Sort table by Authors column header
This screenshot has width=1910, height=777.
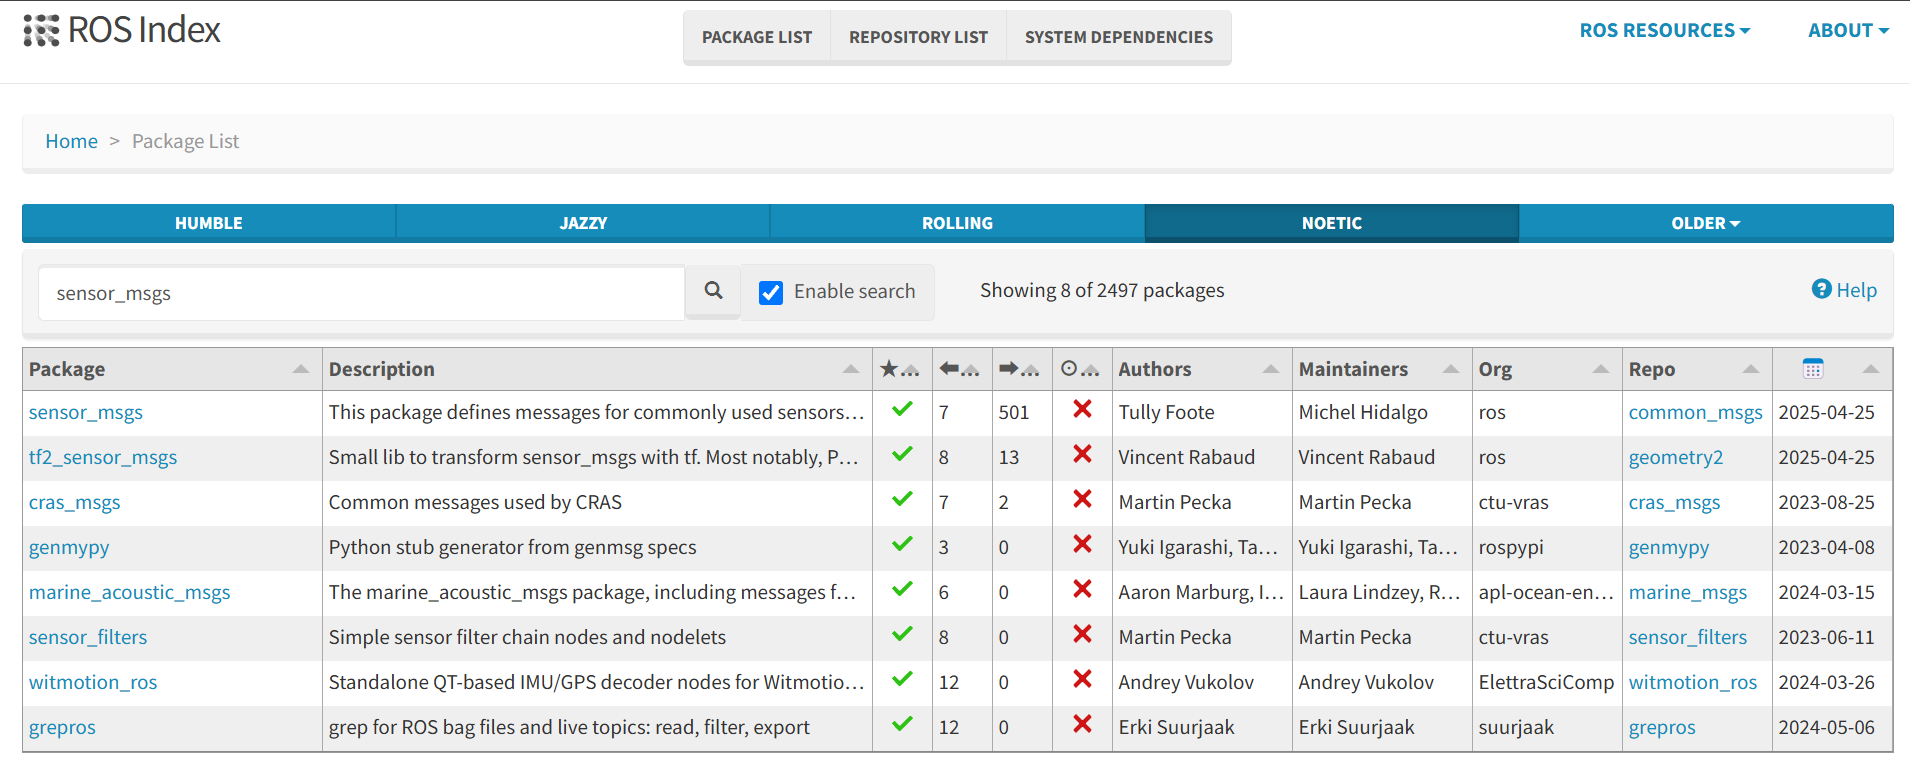1202,369
